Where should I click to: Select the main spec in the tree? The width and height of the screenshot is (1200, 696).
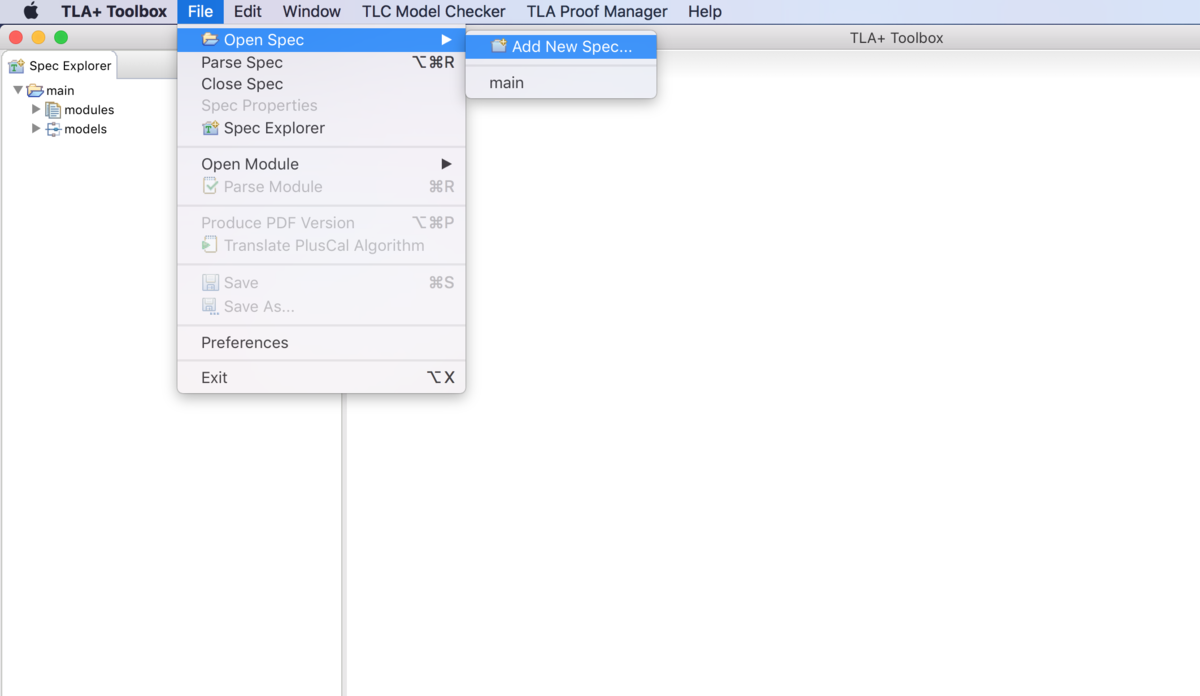(x=60, y=90)
